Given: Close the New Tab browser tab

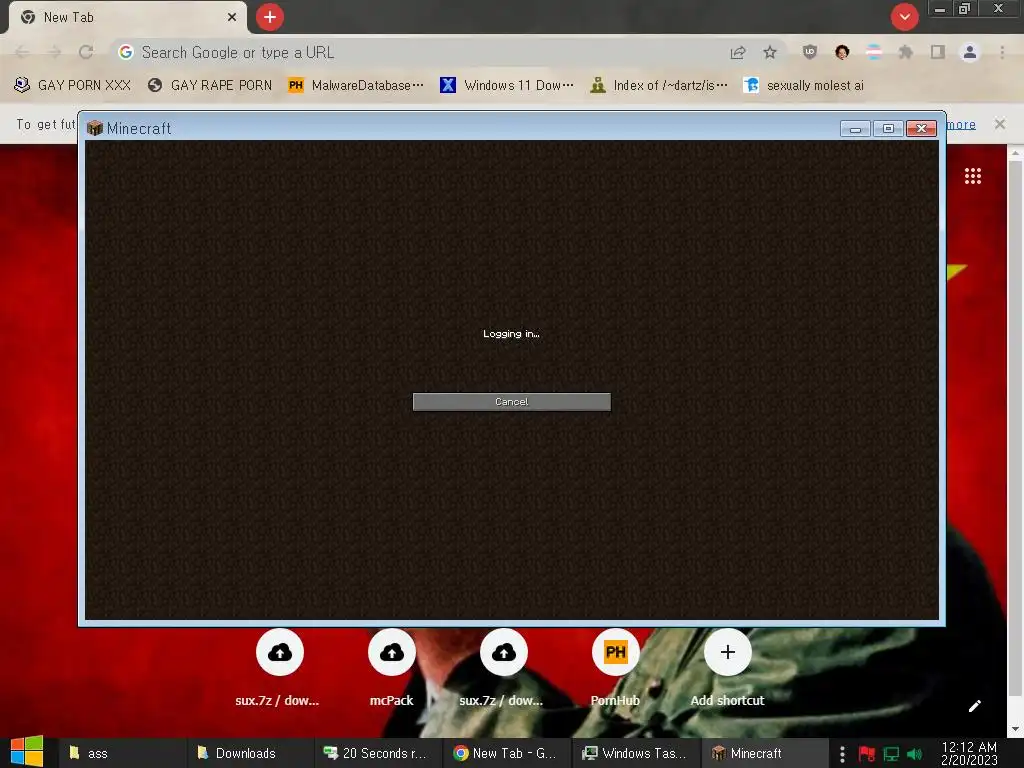Looking at the screenshot, I should [232, 17].
